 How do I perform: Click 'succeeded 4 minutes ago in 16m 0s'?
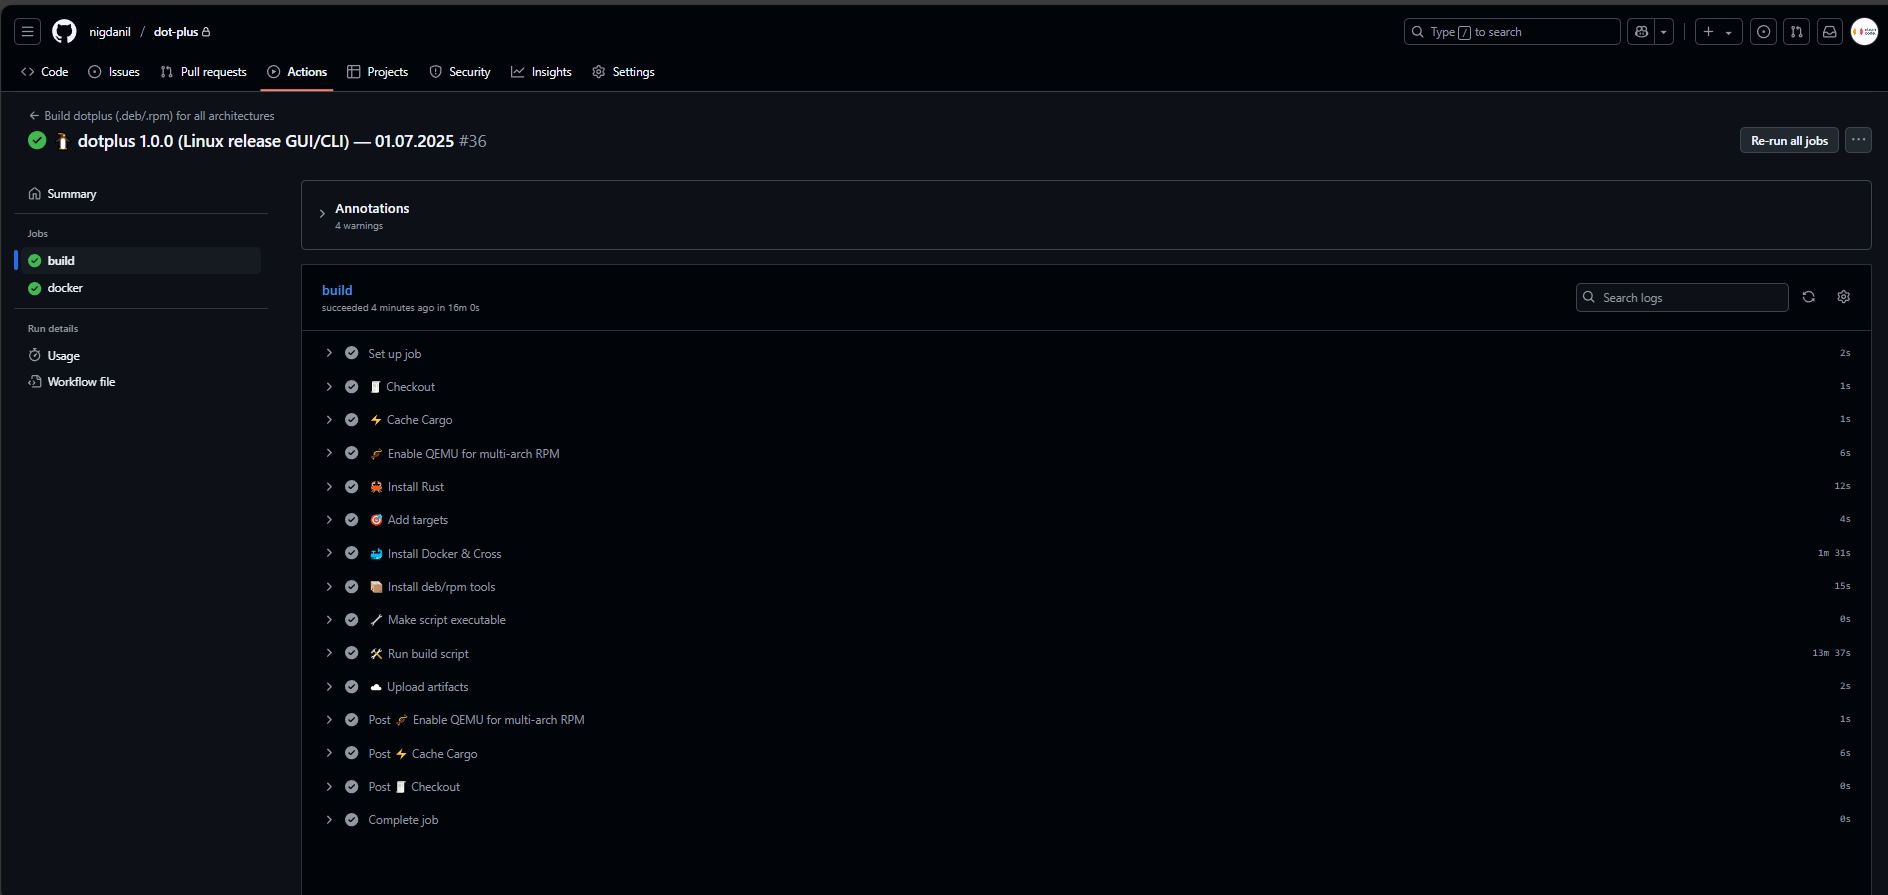[x=400, y=308]
